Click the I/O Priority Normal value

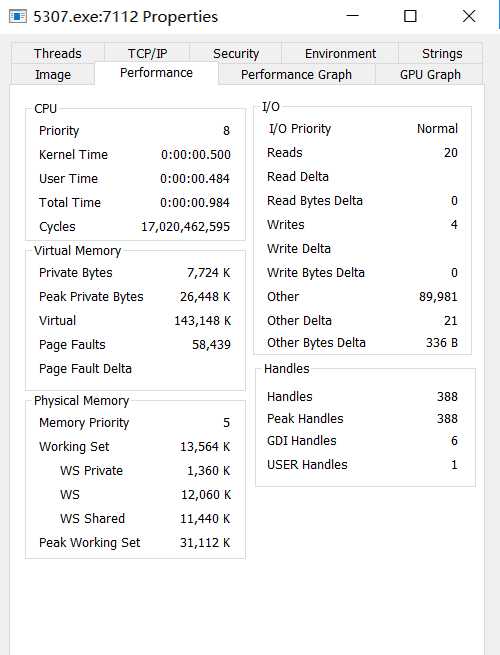(437, 129)
